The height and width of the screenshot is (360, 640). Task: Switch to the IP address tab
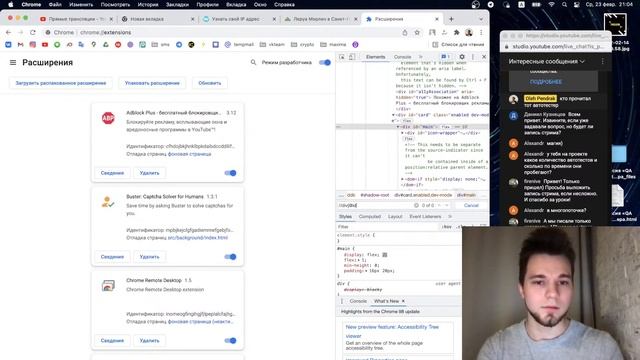pyautogui.click(x=240, y=19)
